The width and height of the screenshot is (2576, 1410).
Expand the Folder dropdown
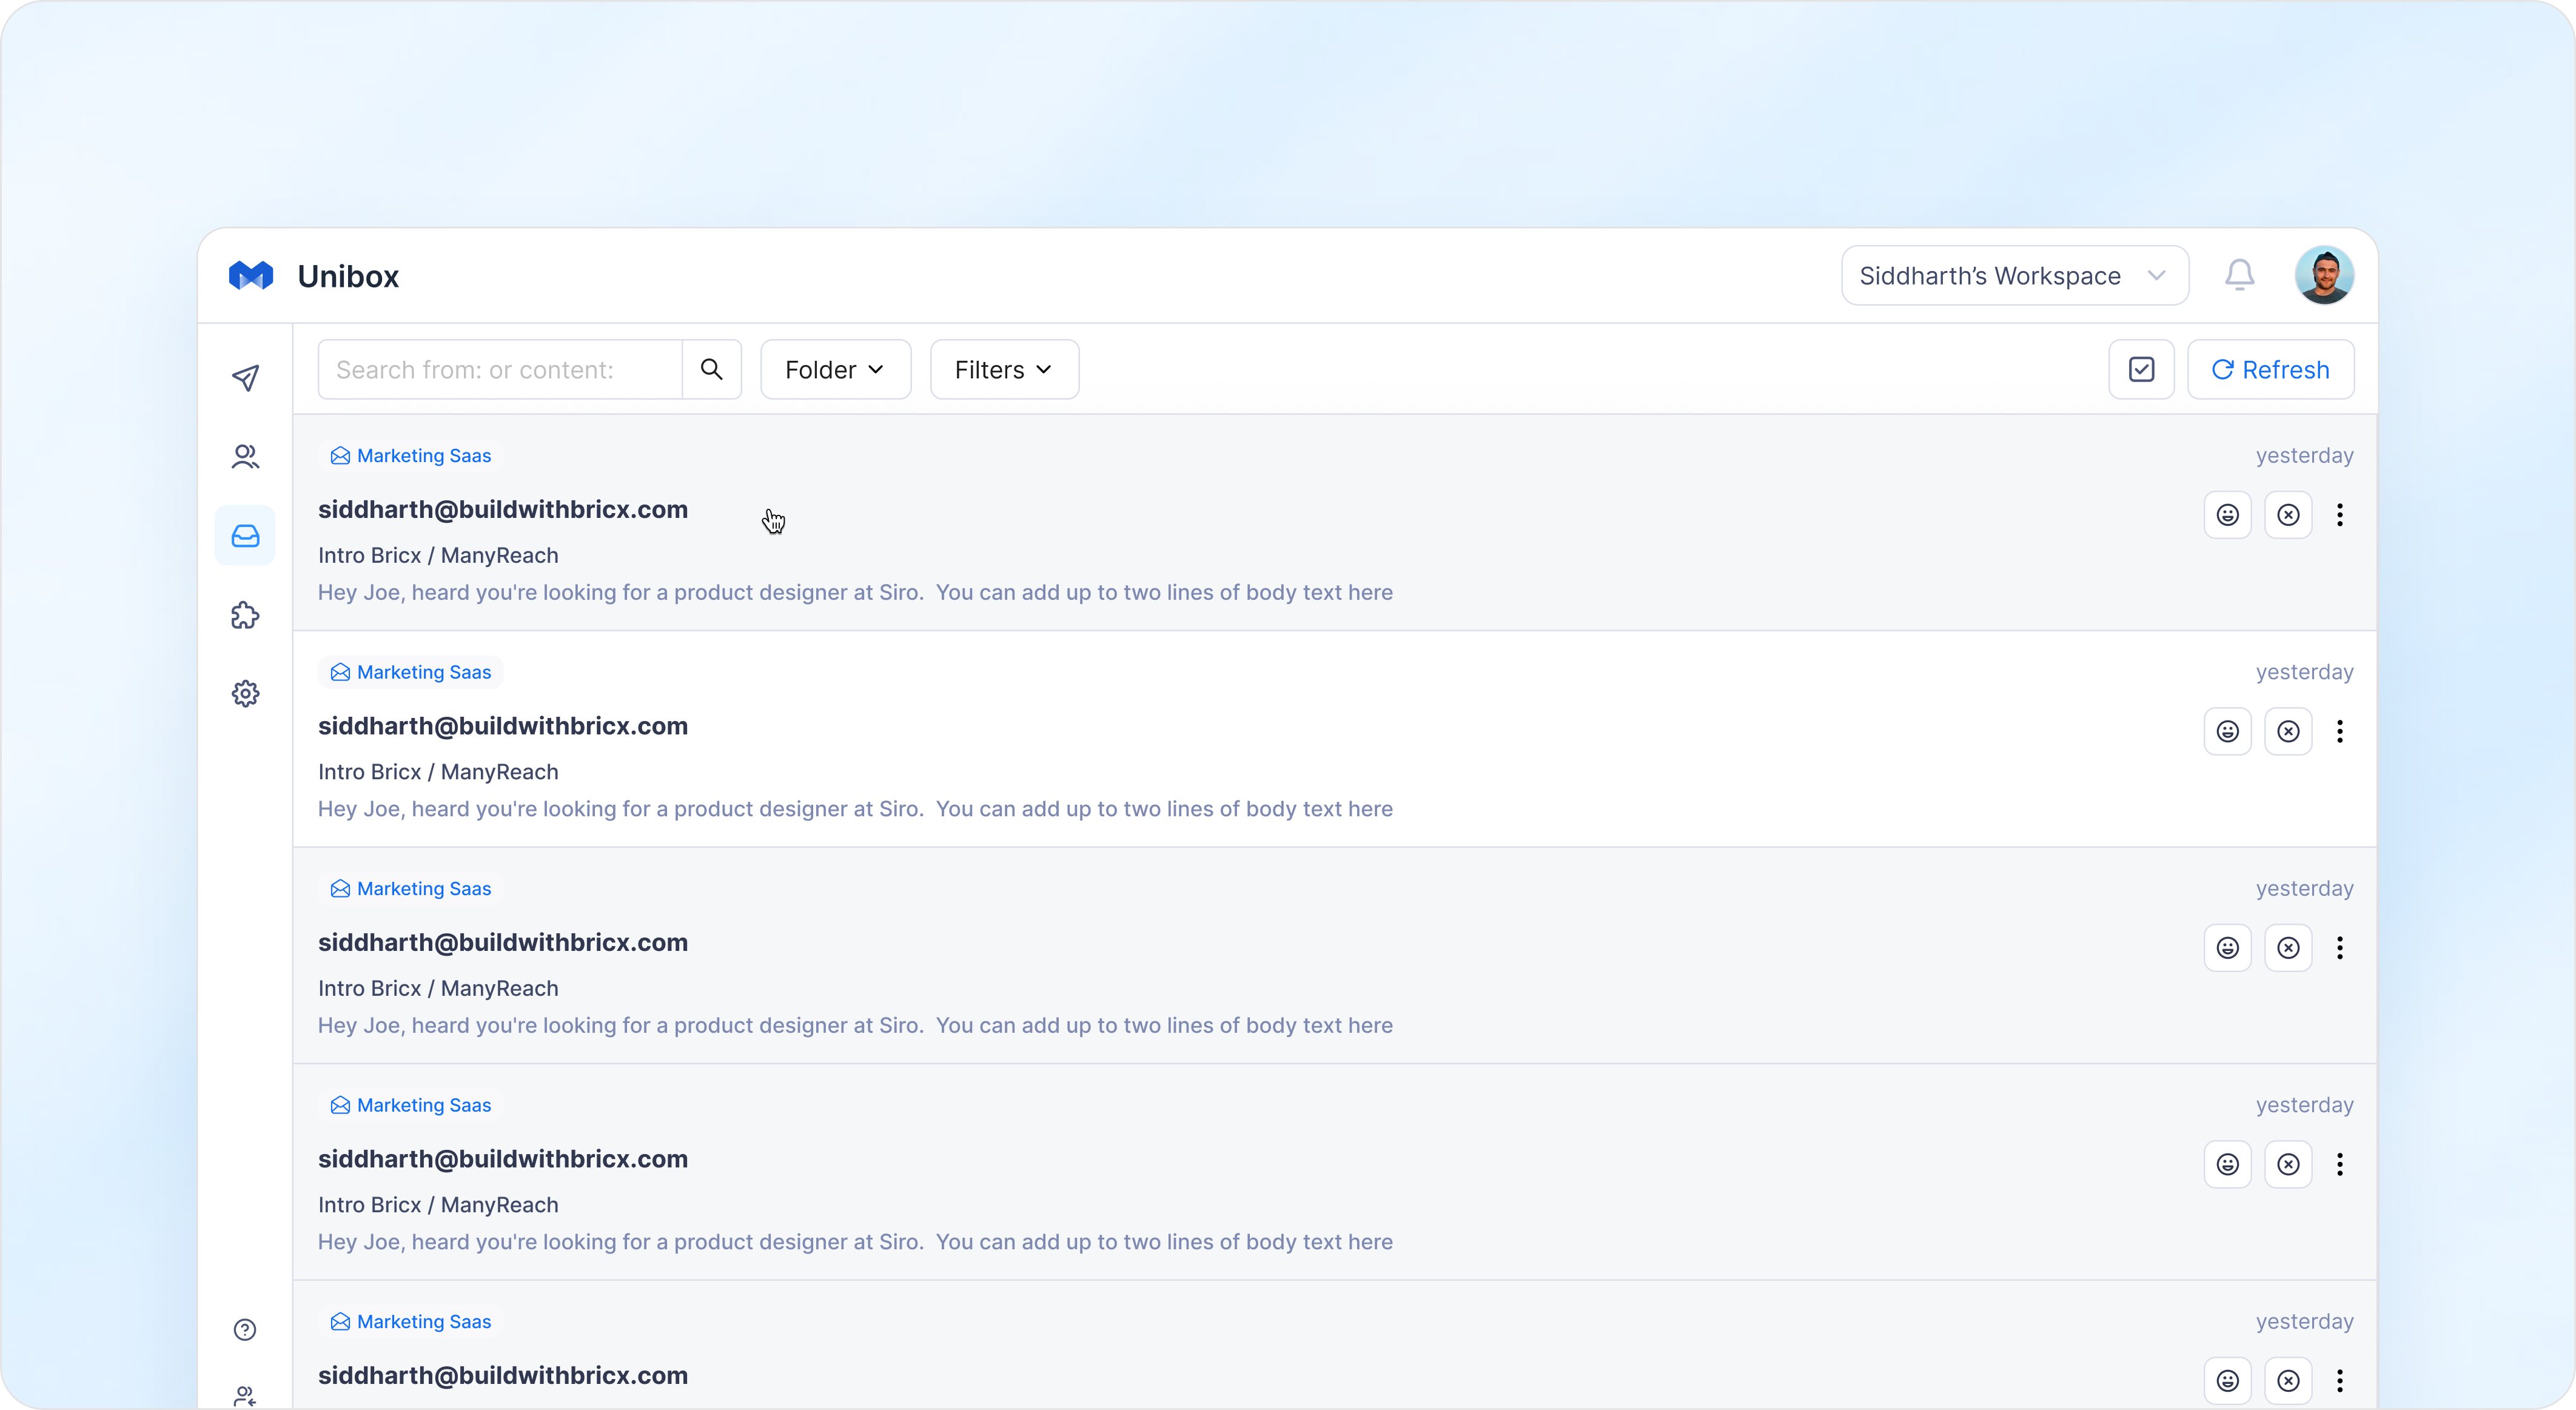[x=835, y=369]
